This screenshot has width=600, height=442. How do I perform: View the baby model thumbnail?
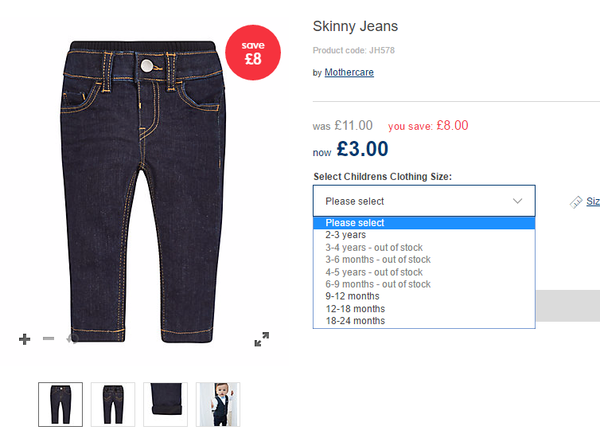click(x=218, y=404)
